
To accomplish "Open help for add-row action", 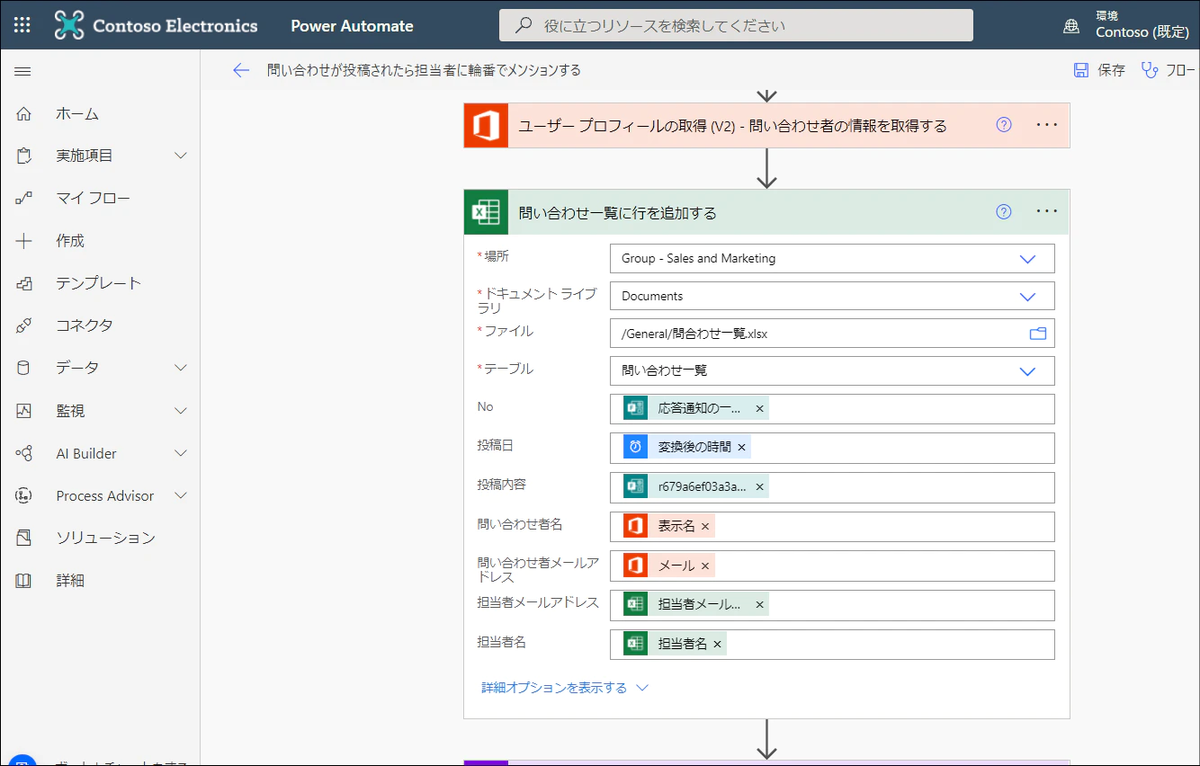I will coord(1004,211).
